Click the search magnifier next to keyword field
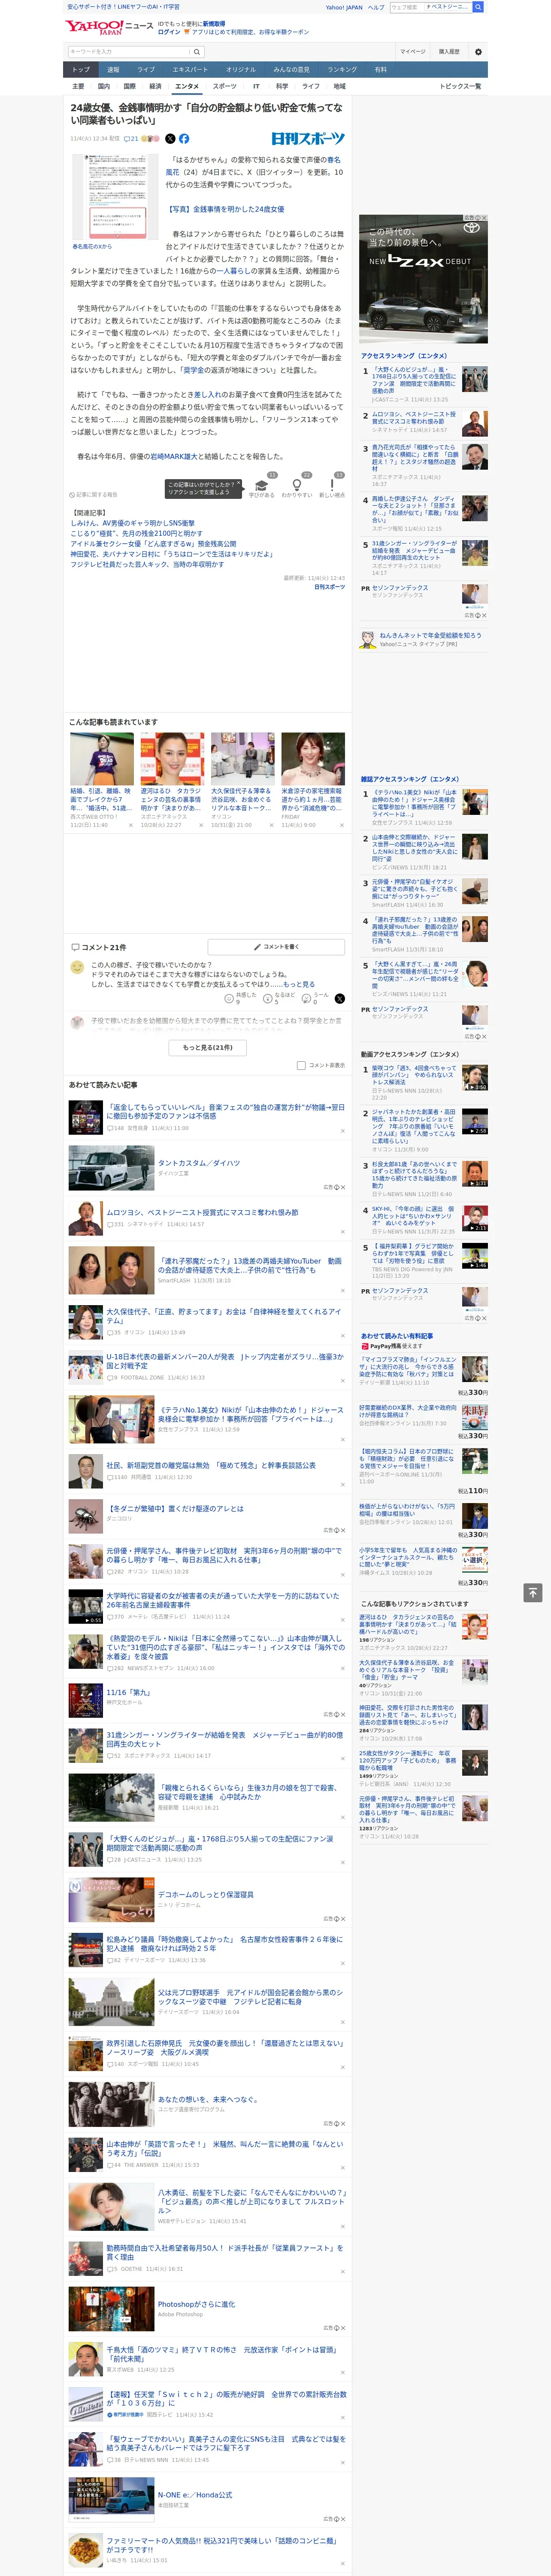 pyautogui.click(x=197, y=51)
